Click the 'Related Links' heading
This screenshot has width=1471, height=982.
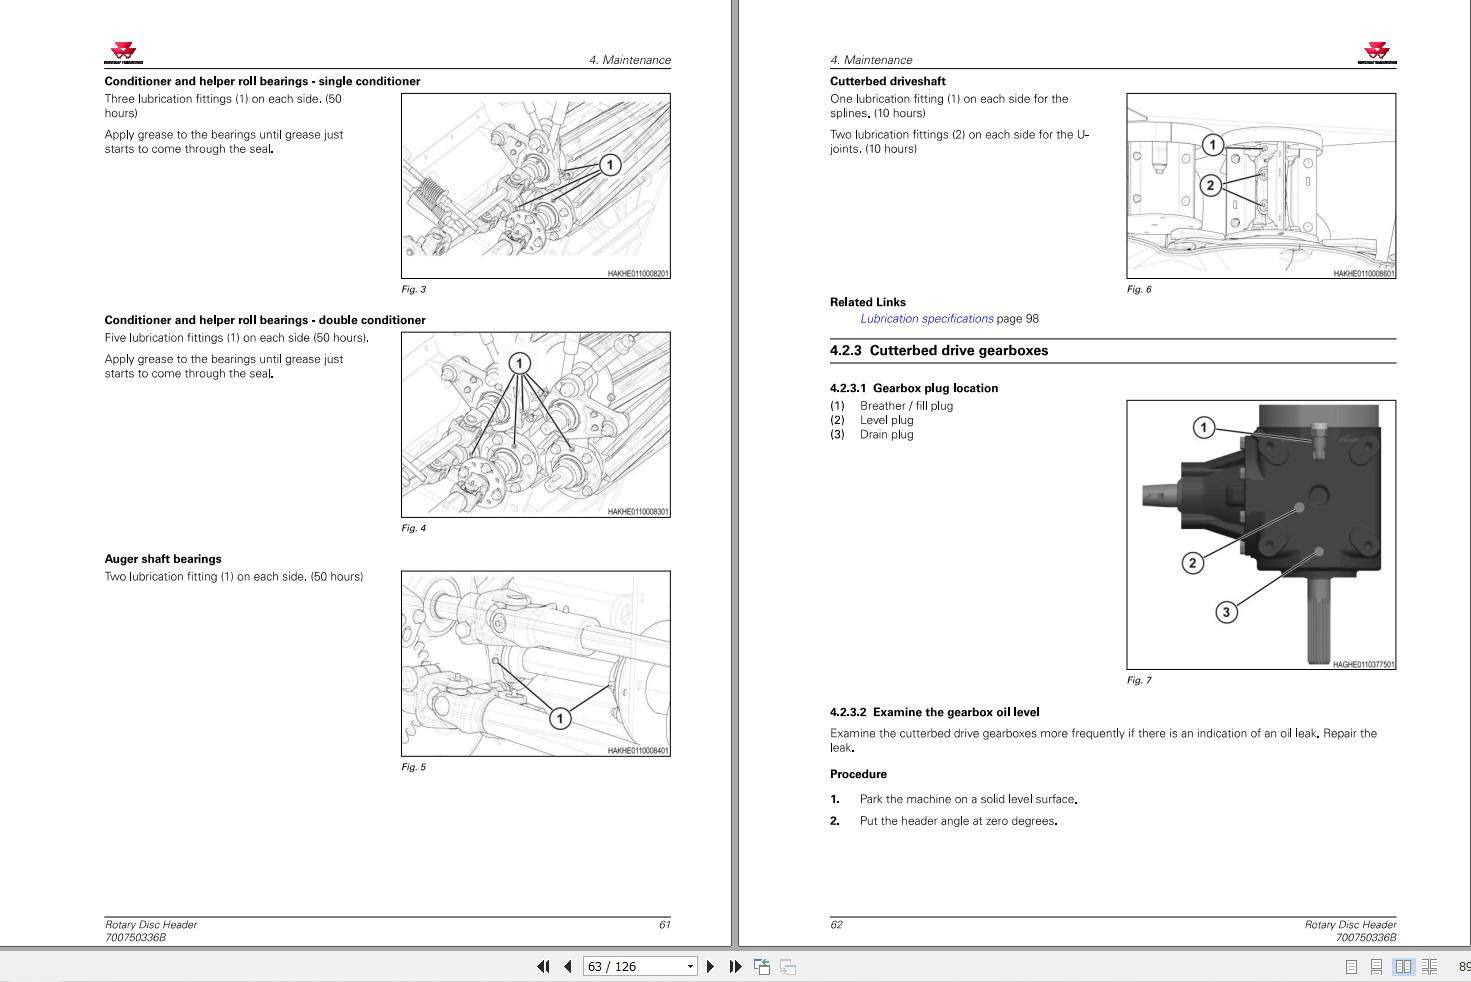click(868, 302)
